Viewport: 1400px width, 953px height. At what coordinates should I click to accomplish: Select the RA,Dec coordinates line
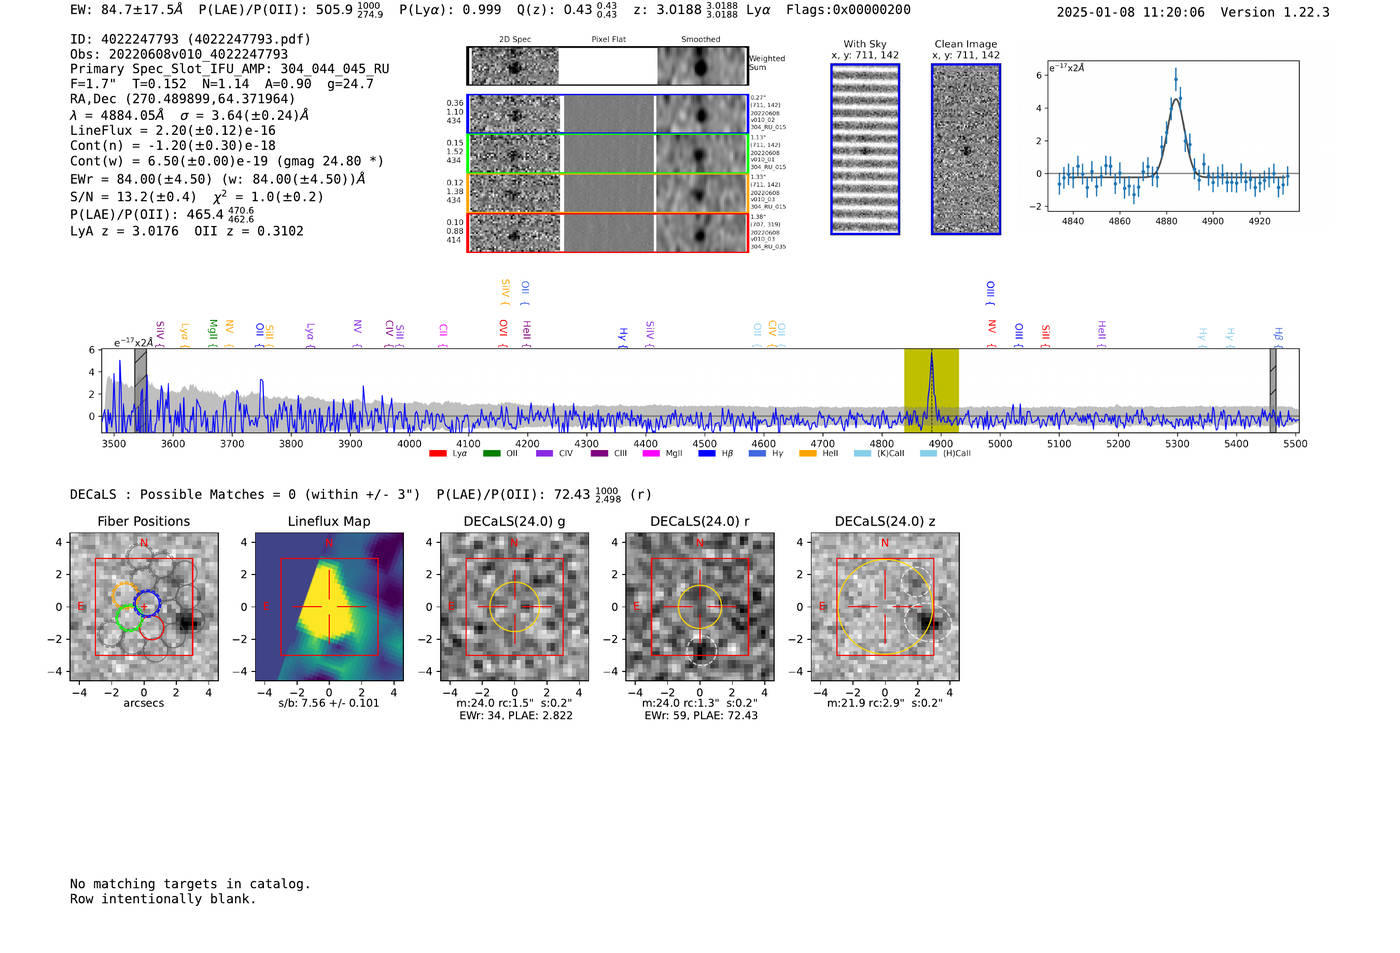(183, 99)
